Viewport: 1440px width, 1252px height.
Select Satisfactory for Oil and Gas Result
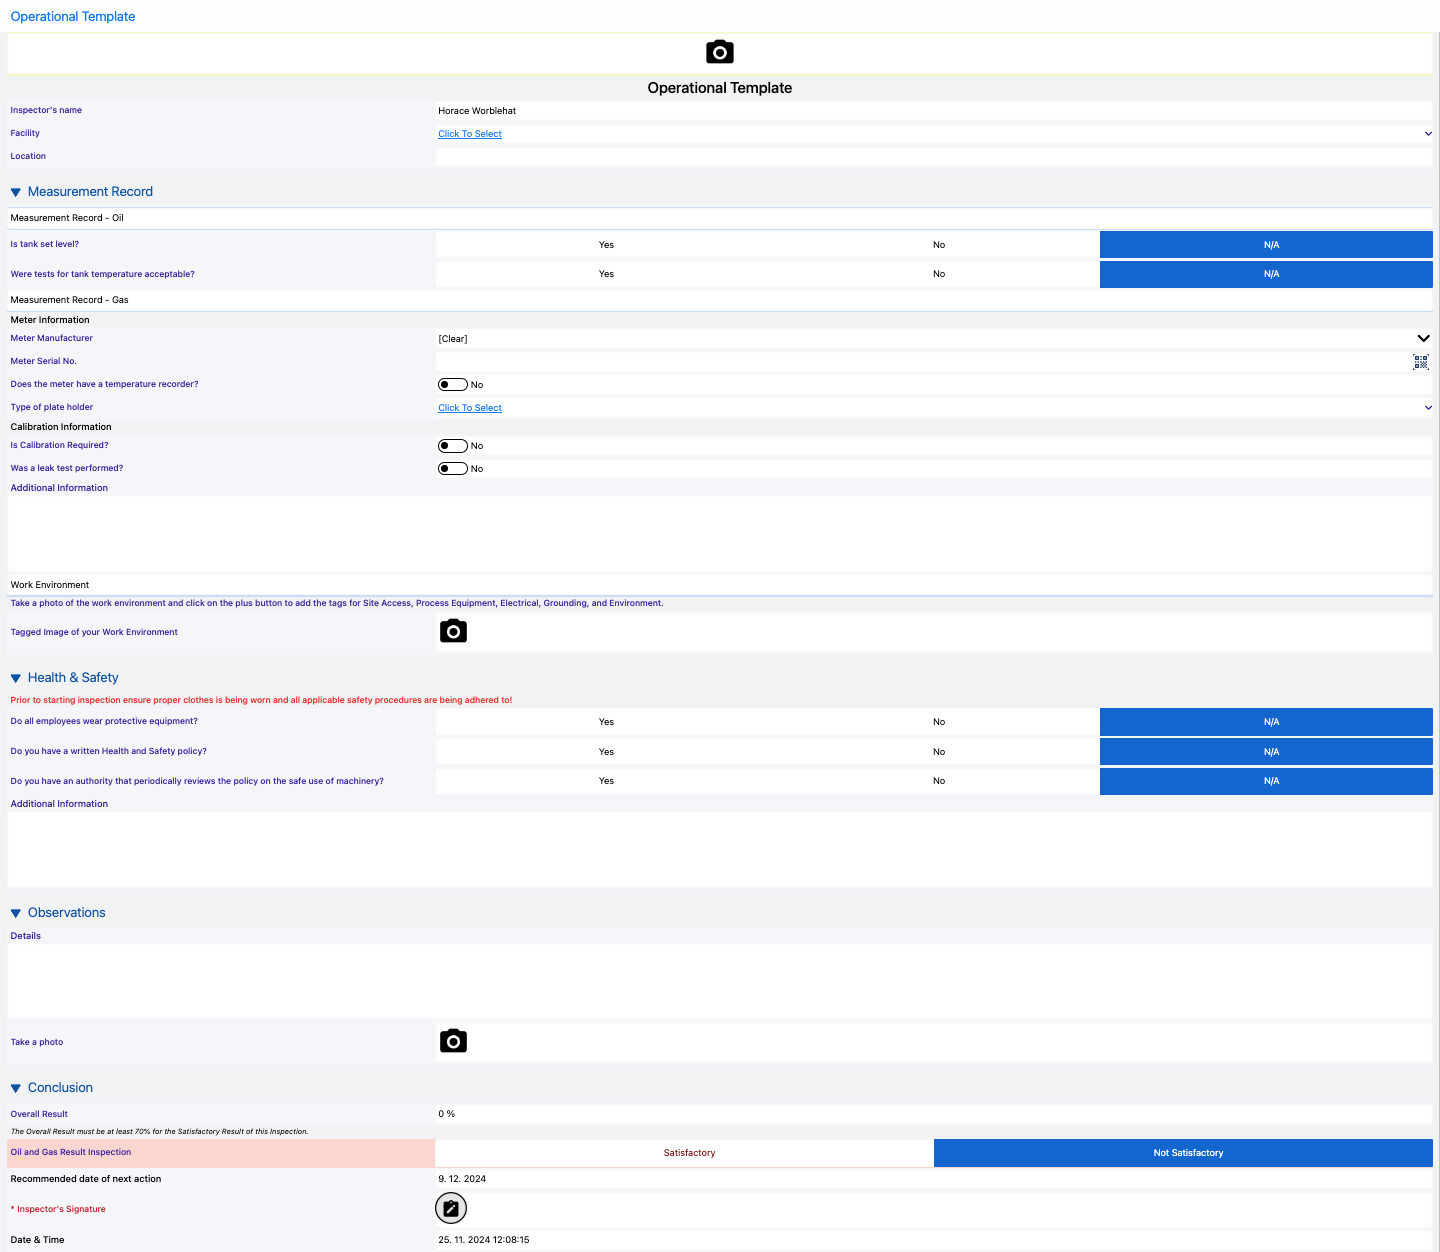coord(689,1153)
